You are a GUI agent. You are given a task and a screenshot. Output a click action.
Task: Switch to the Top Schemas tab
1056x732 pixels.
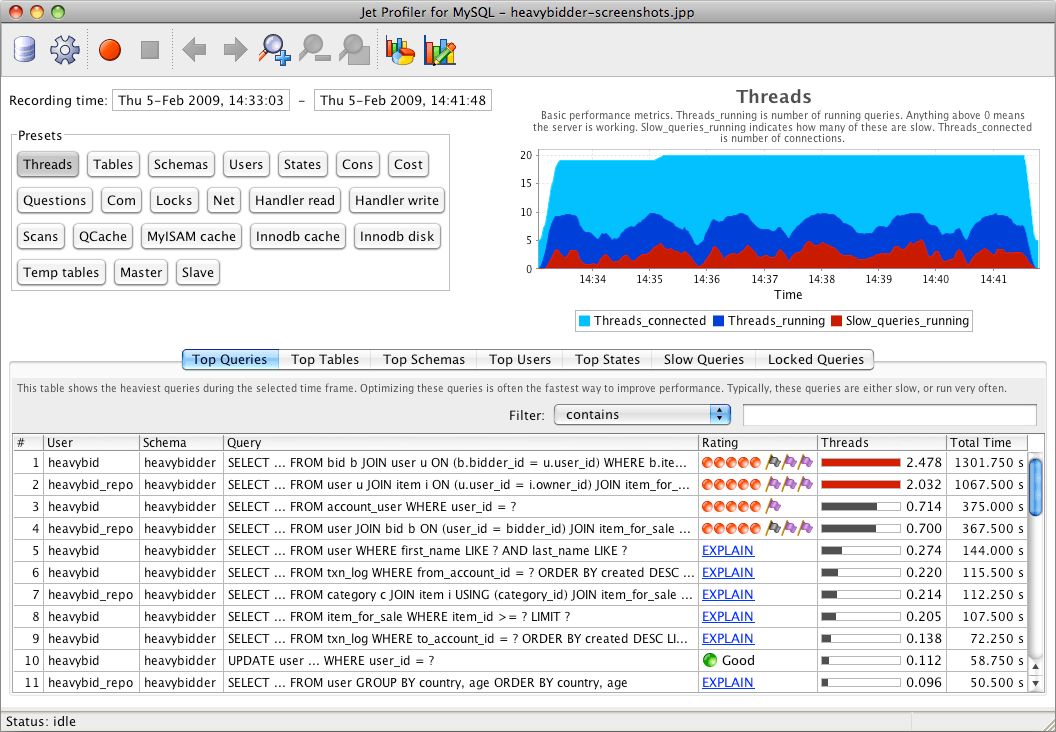click(x=424, y=359)
